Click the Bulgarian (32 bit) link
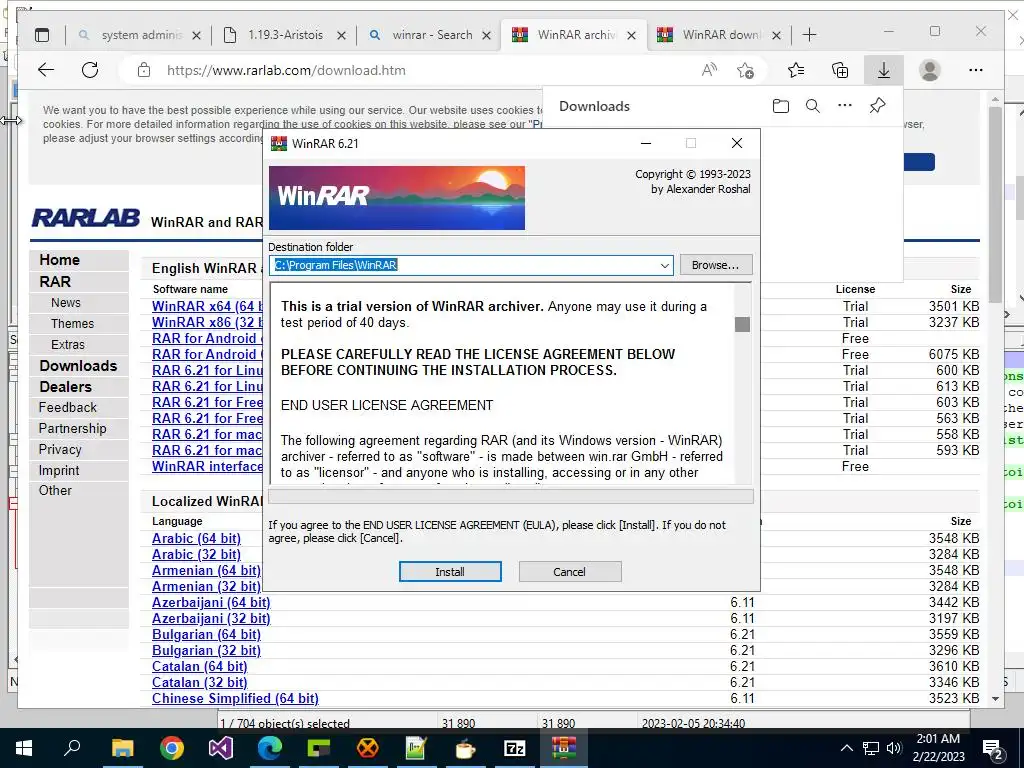 tap(206, 650)
